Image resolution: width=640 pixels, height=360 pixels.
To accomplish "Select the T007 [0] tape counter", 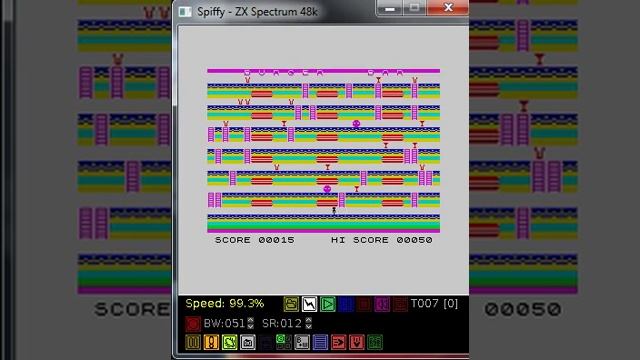I will tap(434, 304).
